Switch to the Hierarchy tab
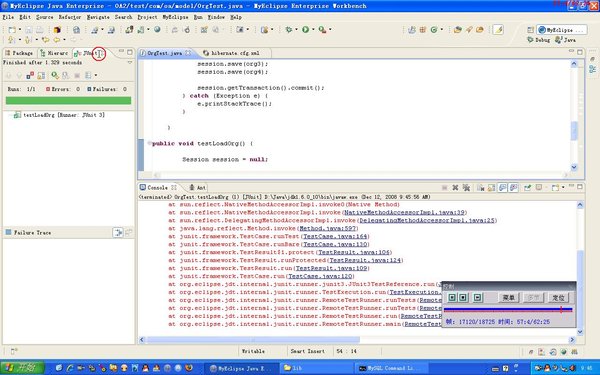Viewport: 600px width, 375px height. pyautogui.click(x=54, y=53)
